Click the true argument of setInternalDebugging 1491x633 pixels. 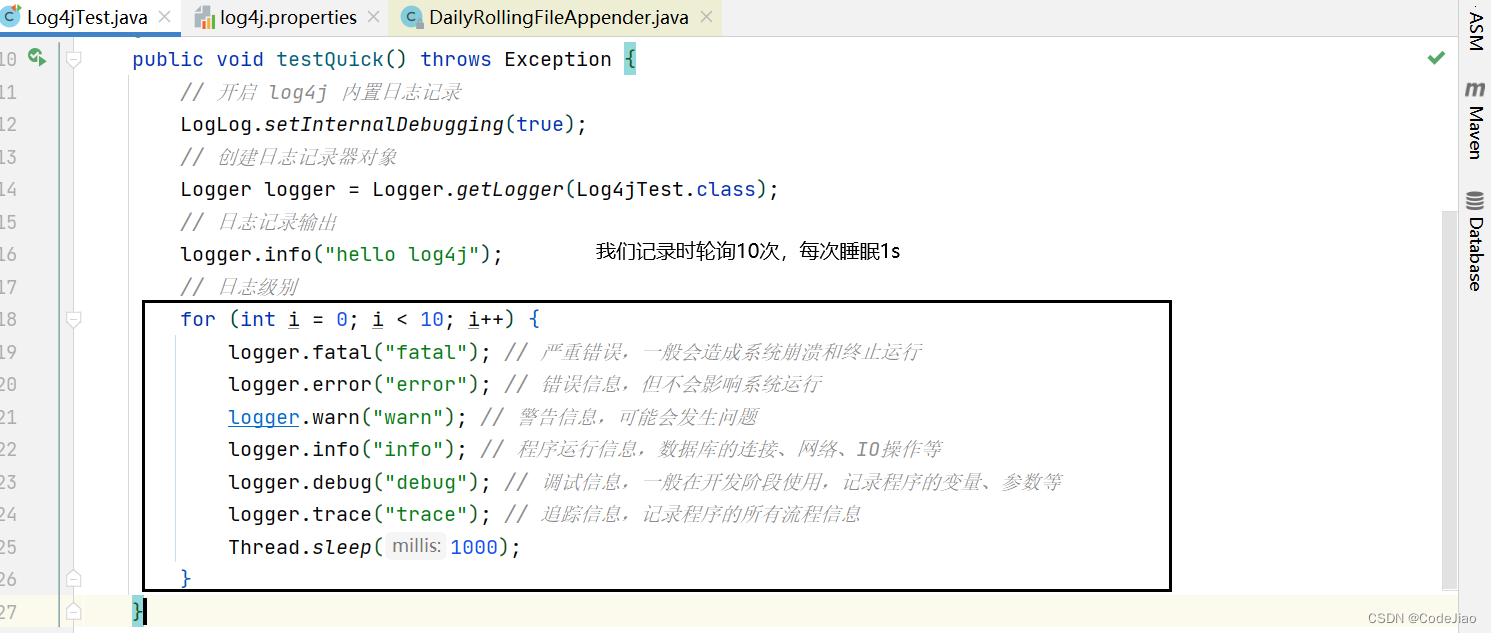pyautogui.click(x=540, y=124)
